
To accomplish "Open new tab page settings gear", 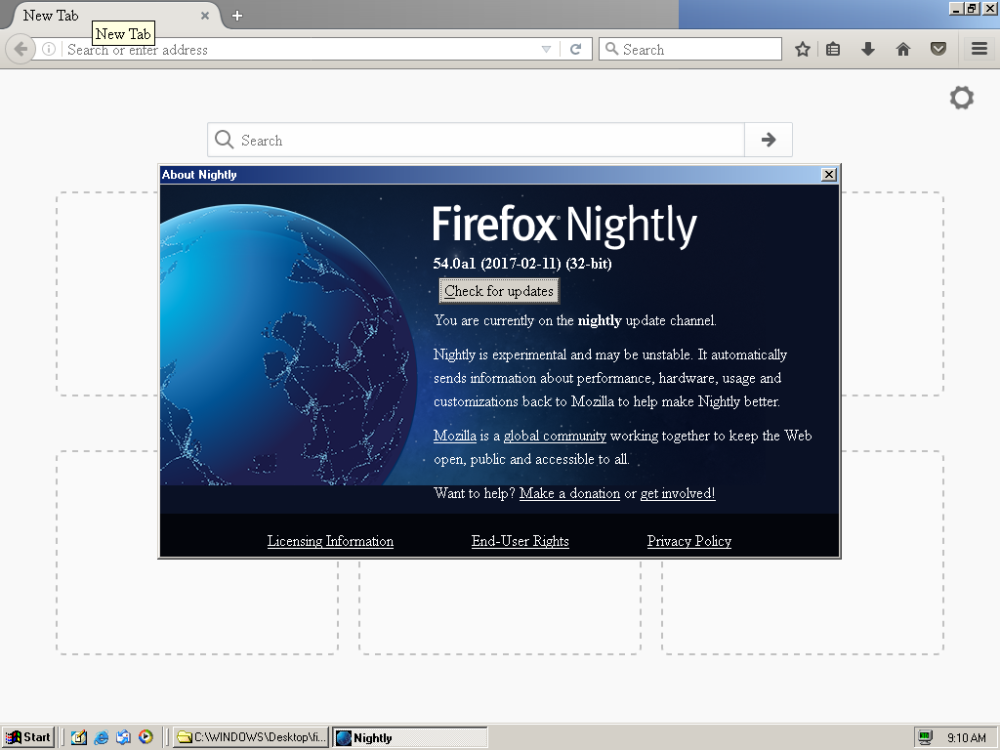I will tap(961, 97).
